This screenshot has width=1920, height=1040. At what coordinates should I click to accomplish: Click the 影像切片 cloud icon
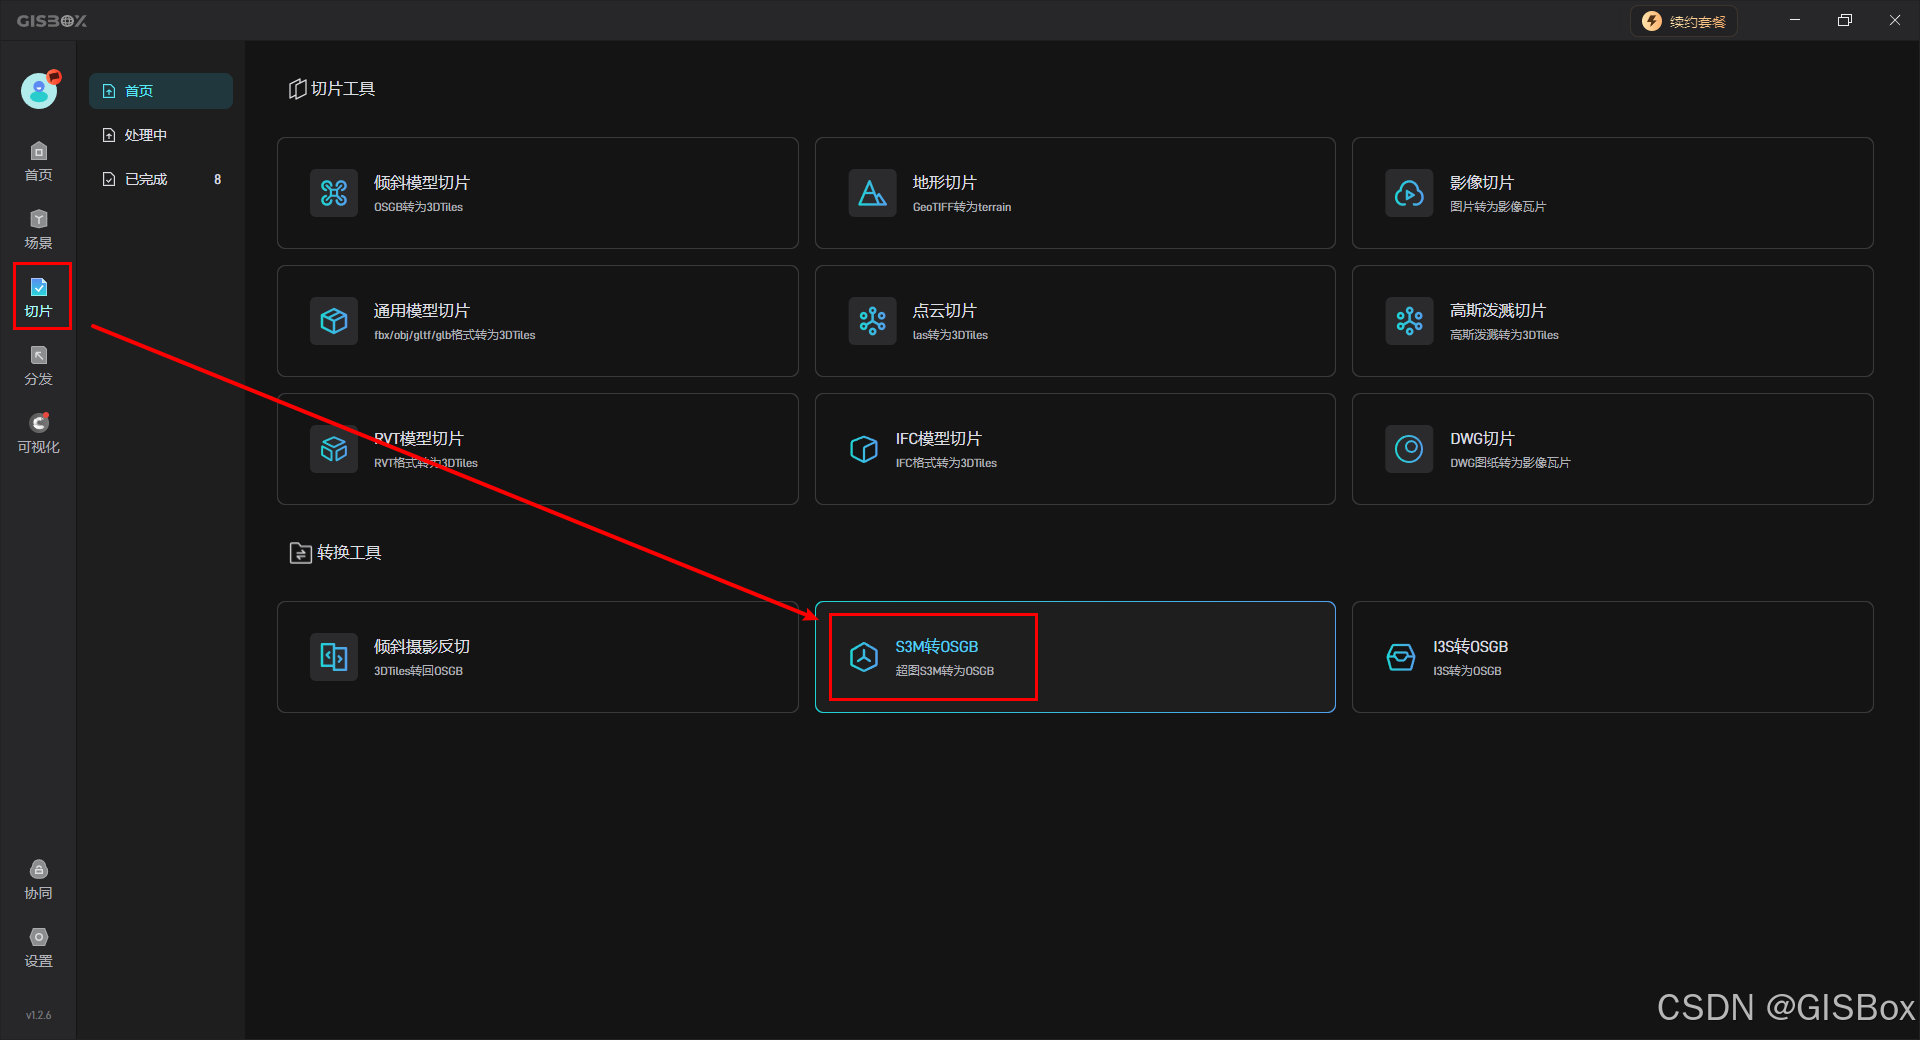pos(1409,193)
